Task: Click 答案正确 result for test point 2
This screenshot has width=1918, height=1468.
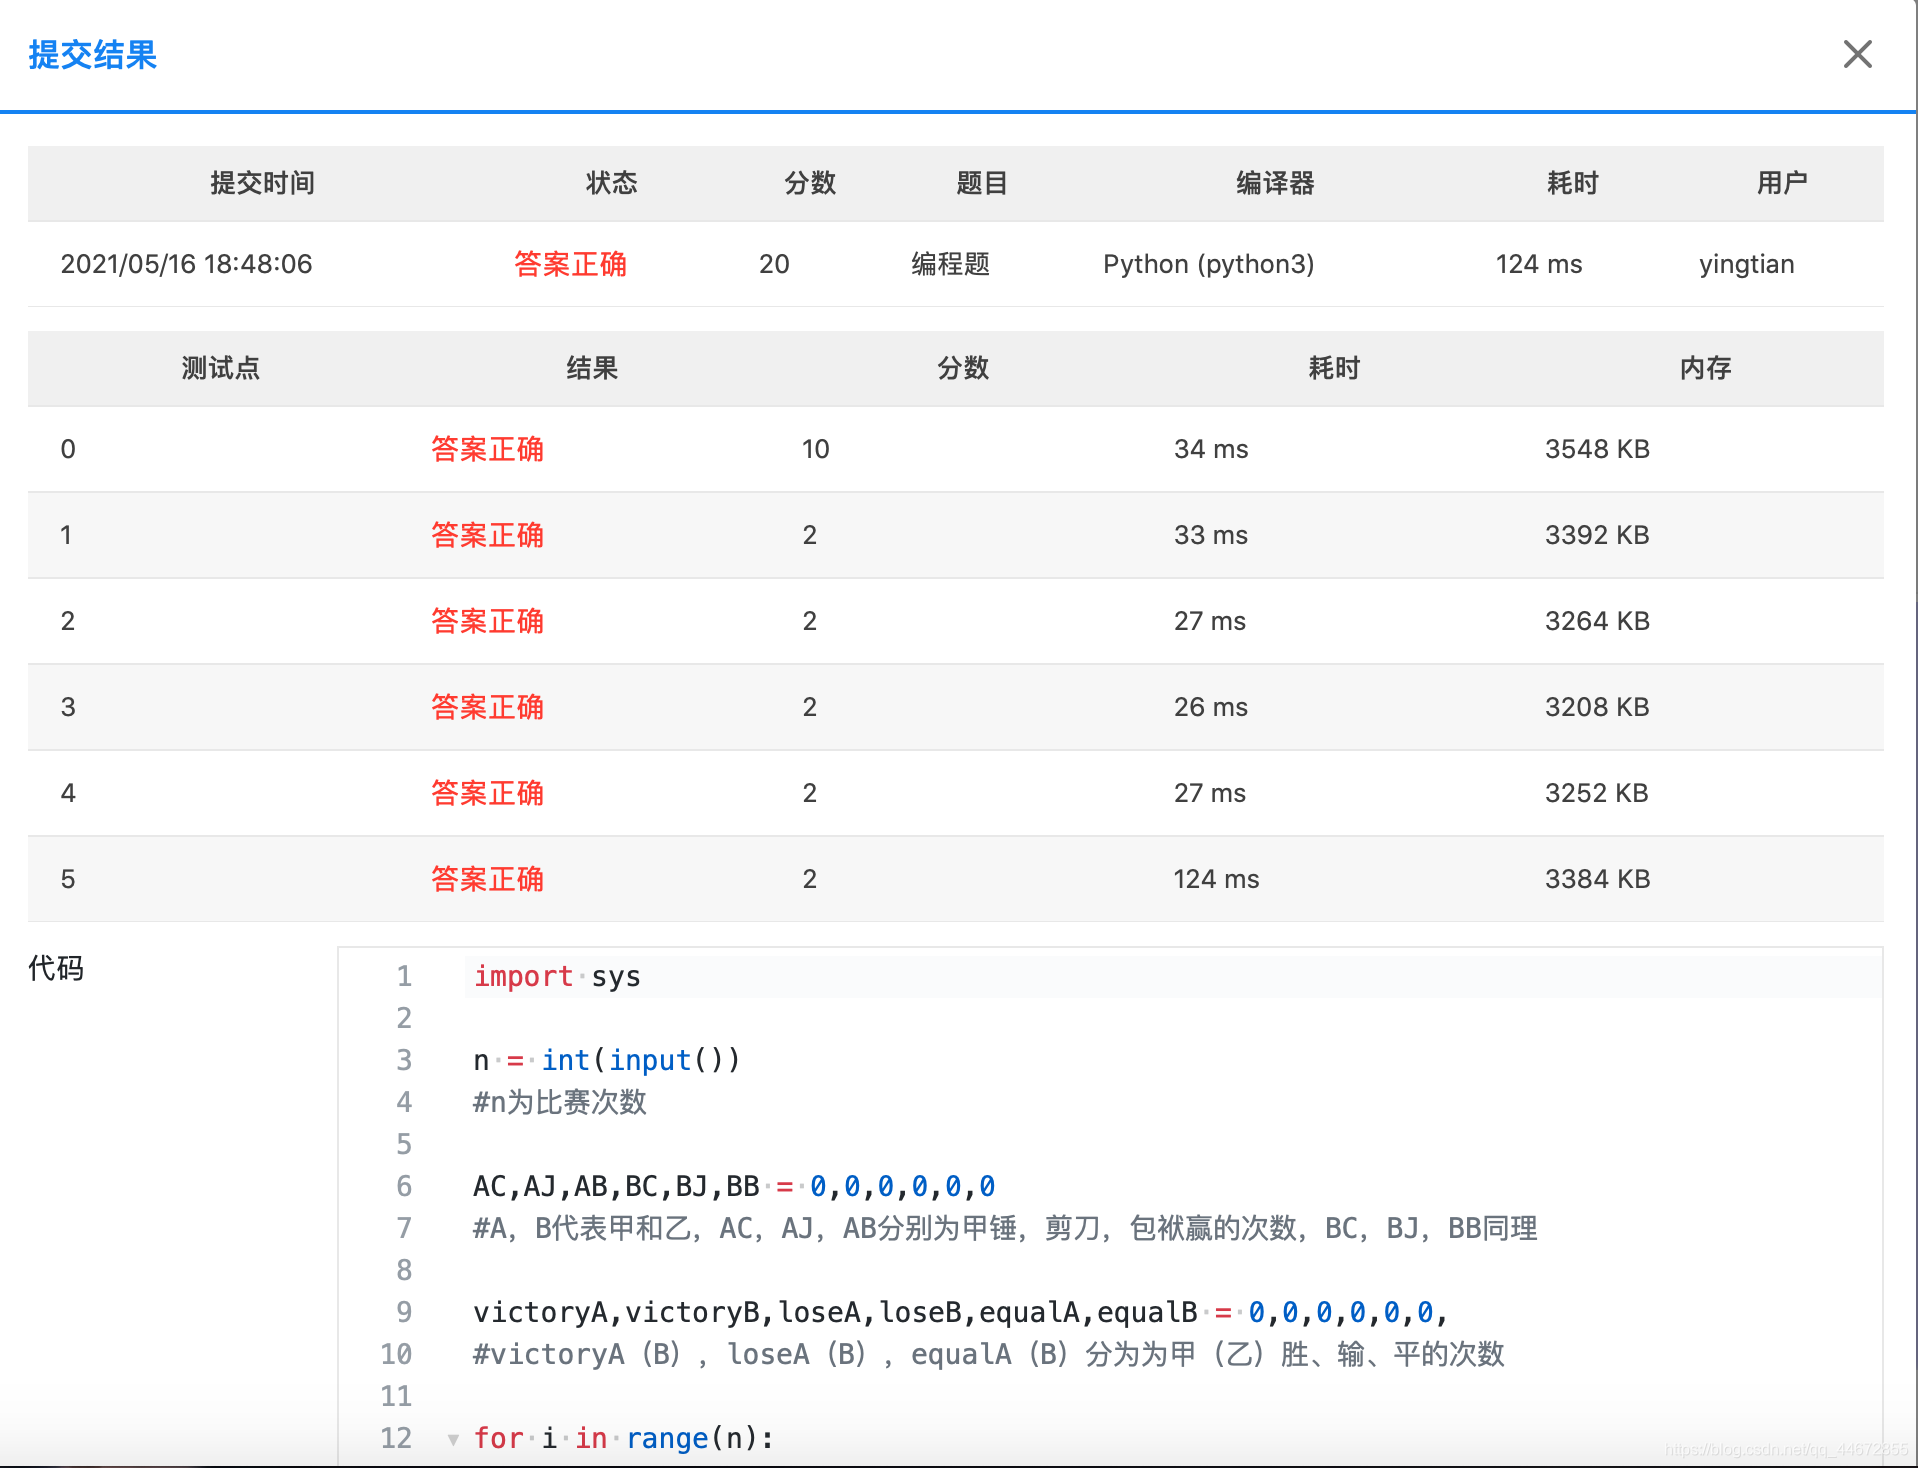Action: pyautogui.click(x=487, y=621)
